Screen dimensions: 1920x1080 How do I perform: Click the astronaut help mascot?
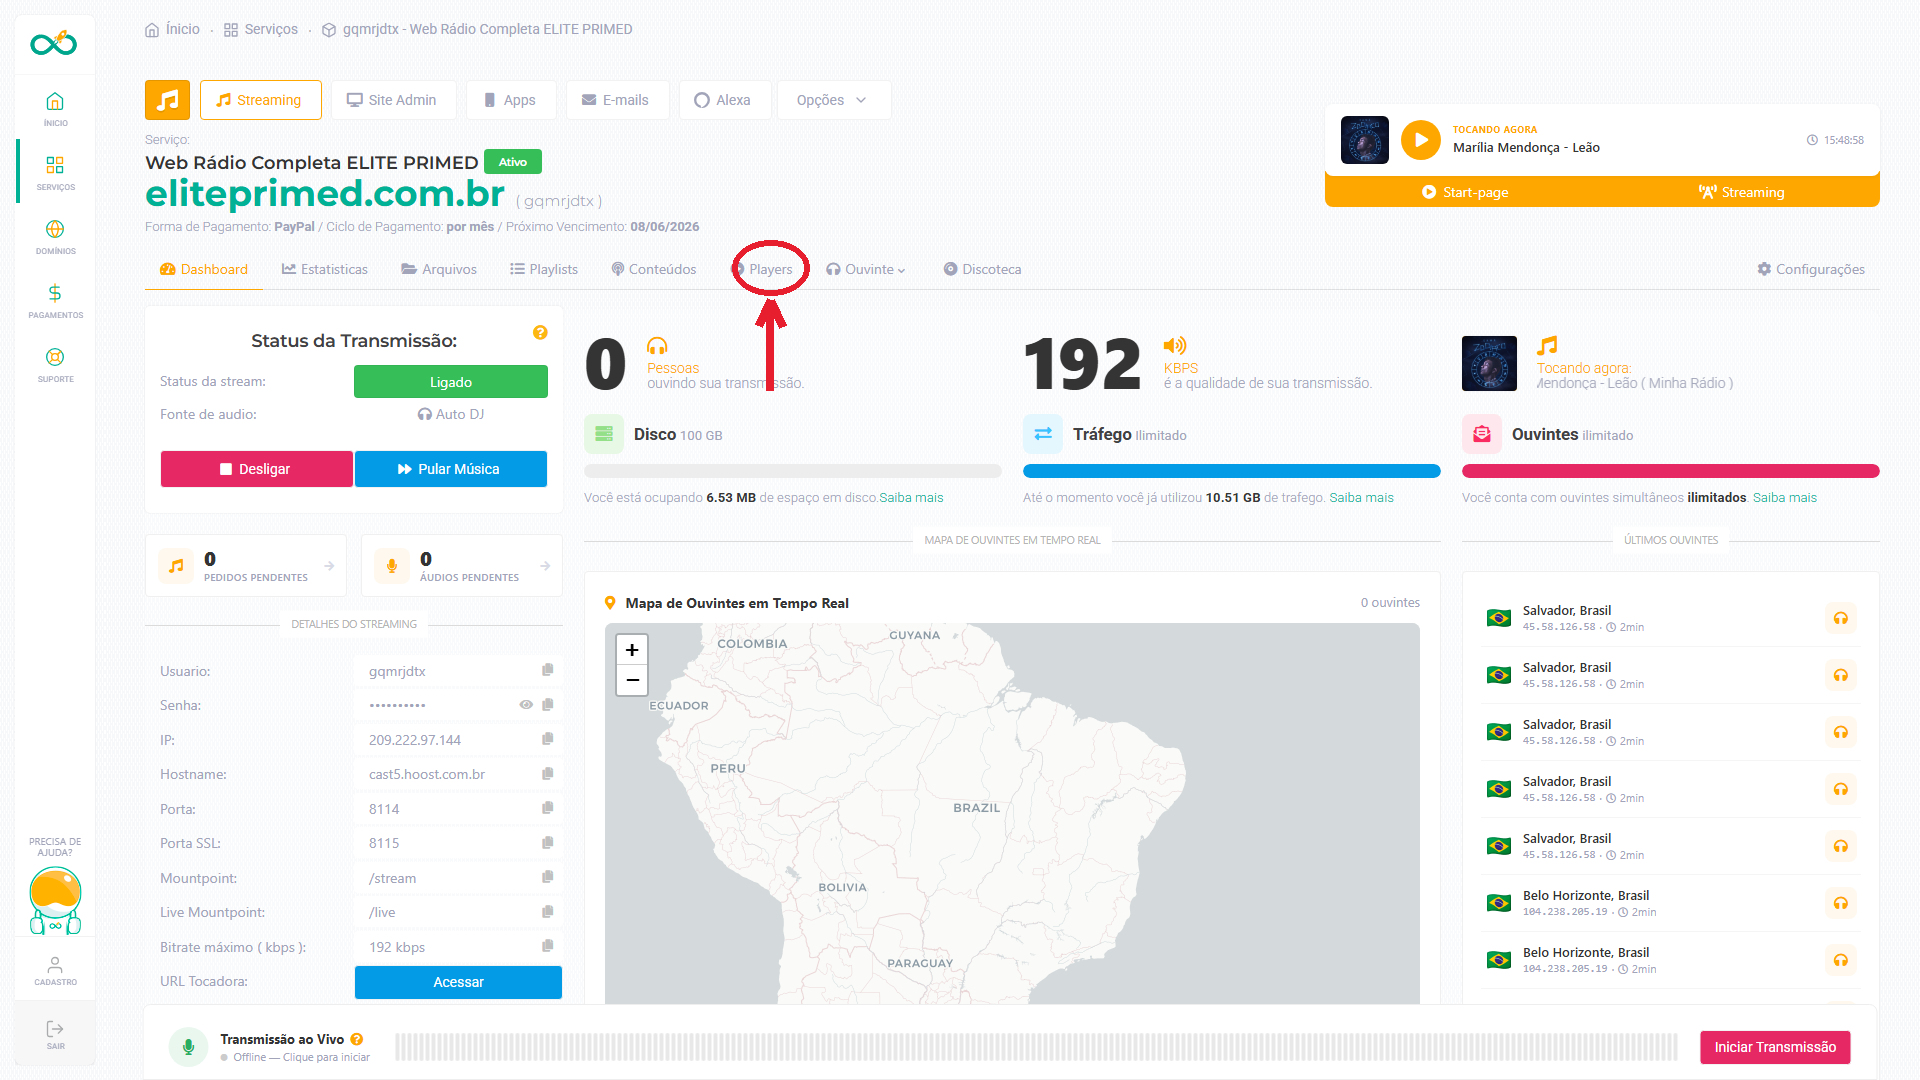[55, 900]
